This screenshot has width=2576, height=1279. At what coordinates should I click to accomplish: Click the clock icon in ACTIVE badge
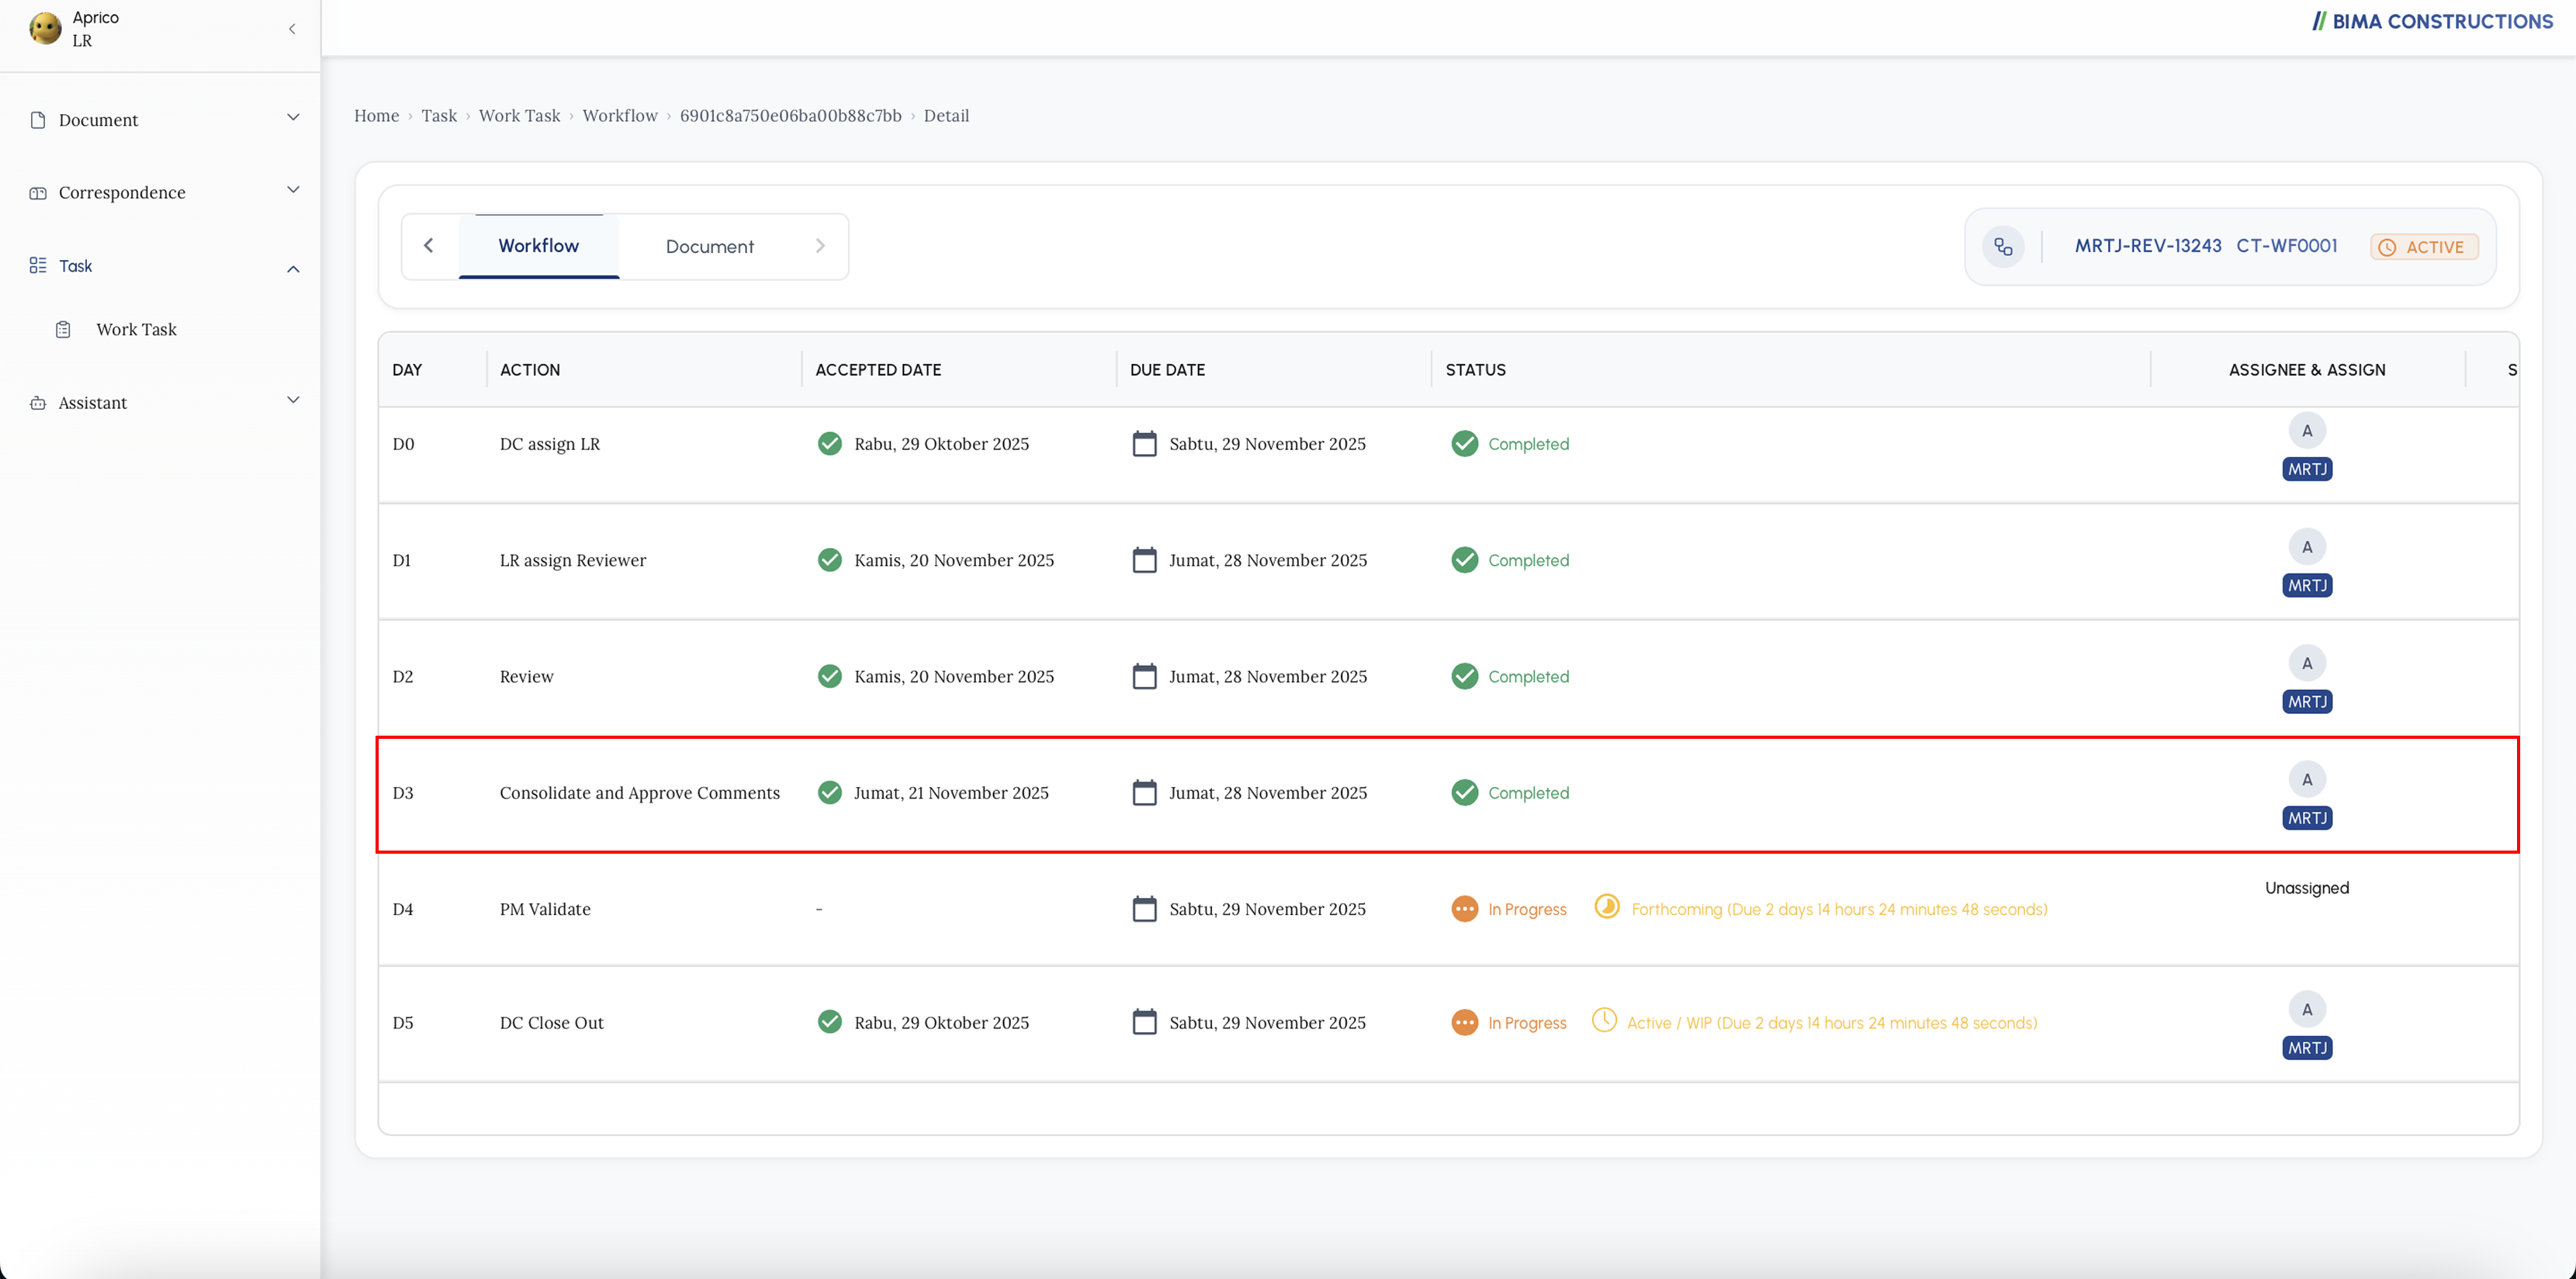pos(2387,247)
